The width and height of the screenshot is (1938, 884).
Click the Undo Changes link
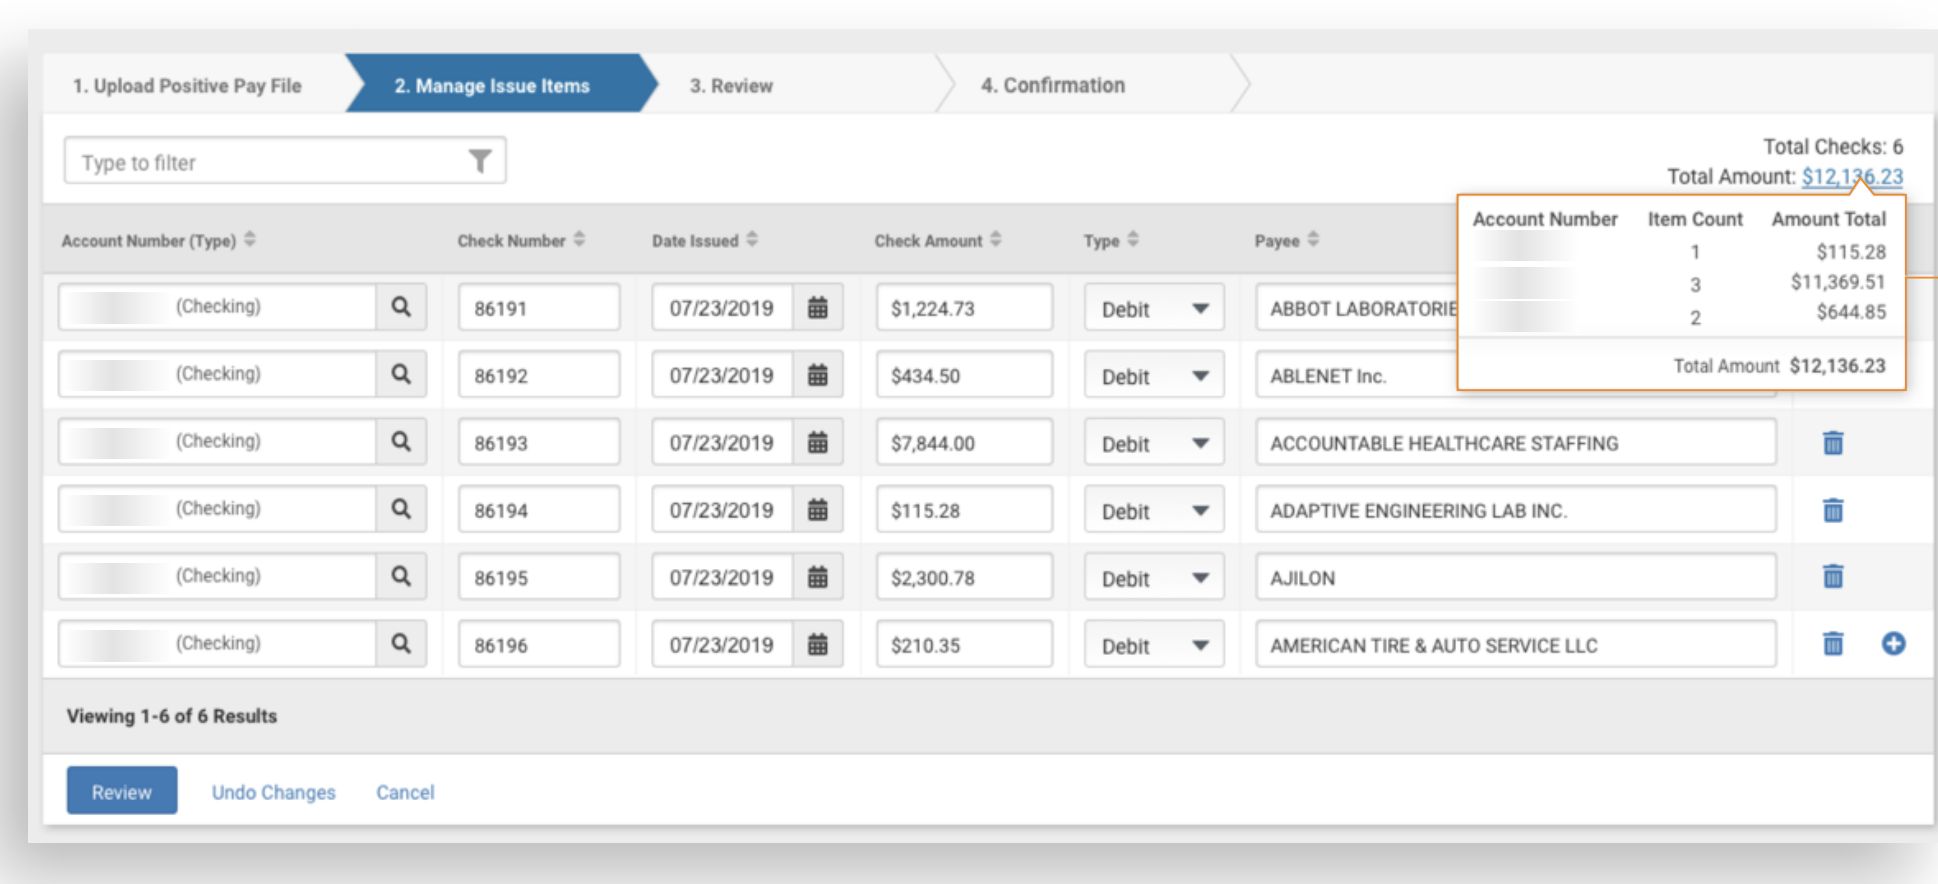coord(273,792)
